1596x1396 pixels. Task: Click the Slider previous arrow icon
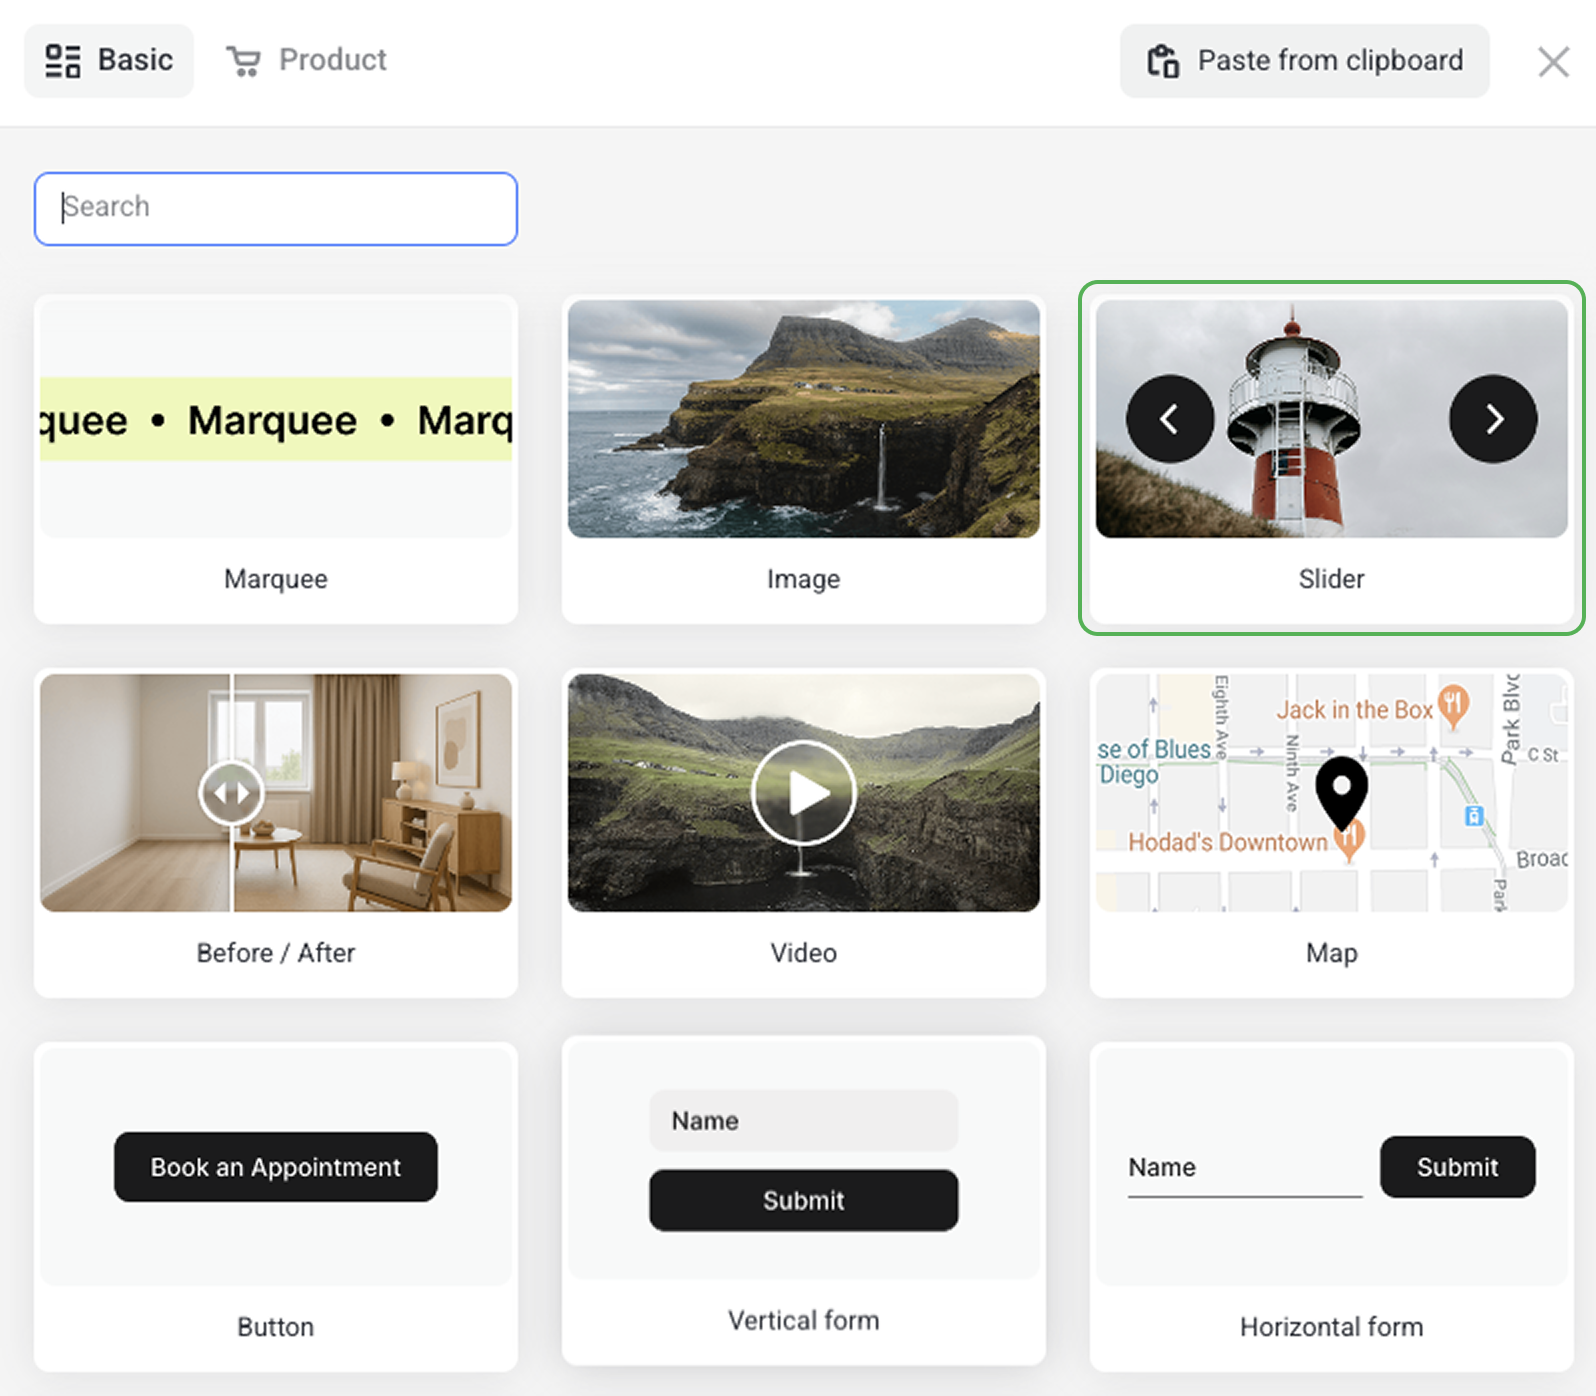tap(1169, 419)
